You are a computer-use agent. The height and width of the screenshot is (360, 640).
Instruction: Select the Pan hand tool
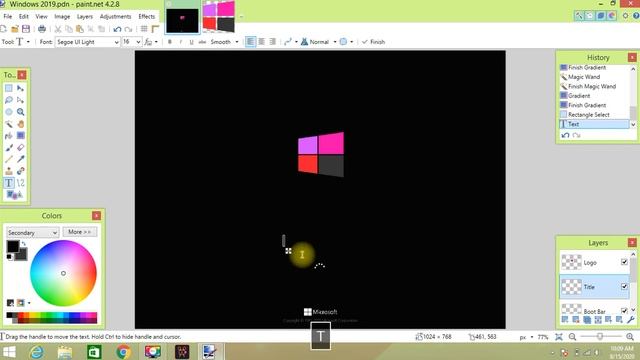click(x=20, y=124)
